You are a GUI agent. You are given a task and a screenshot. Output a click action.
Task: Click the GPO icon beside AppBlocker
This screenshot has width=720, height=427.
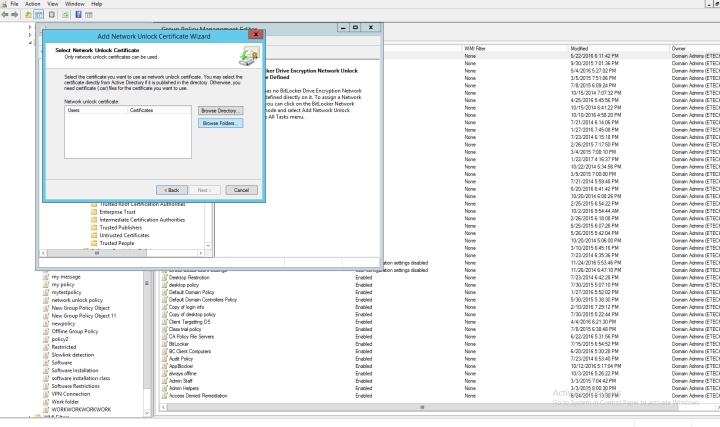(164, 366)
